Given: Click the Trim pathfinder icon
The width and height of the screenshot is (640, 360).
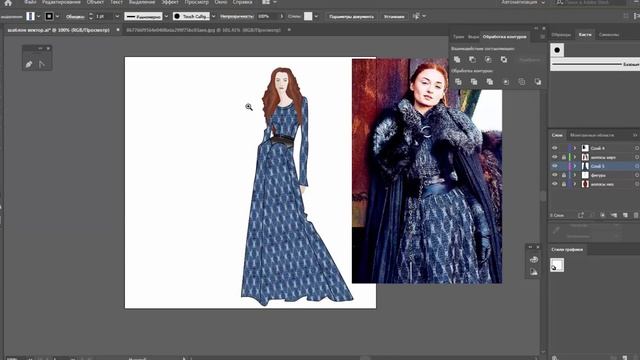Looking at the screenshot, I should 474,82.
